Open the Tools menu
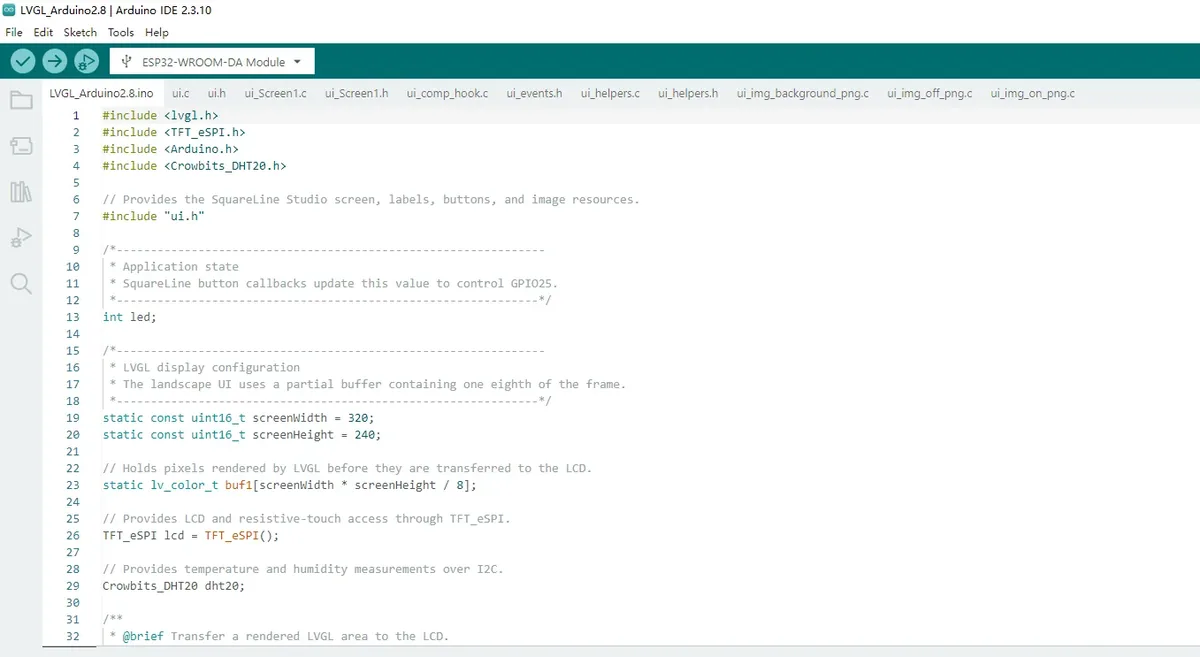This screenshot has height=657, width=1200. (121, 32)
